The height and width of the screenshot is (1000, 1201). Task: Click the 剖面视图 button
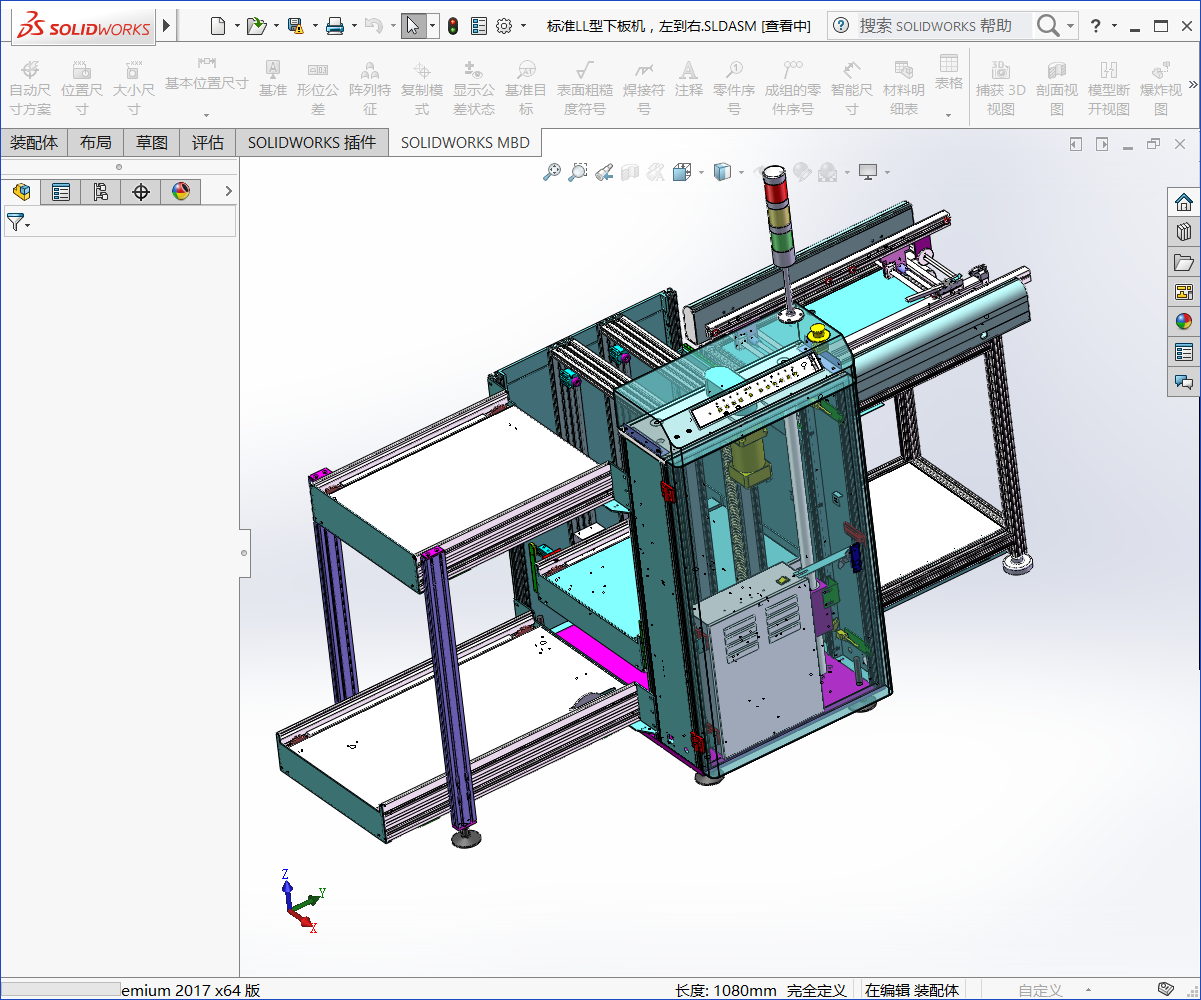coord(1056,87)
